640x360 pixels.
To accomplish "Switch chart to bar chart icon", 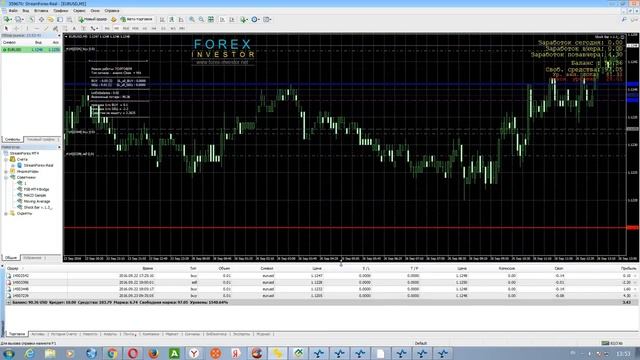I will [162, 19].
